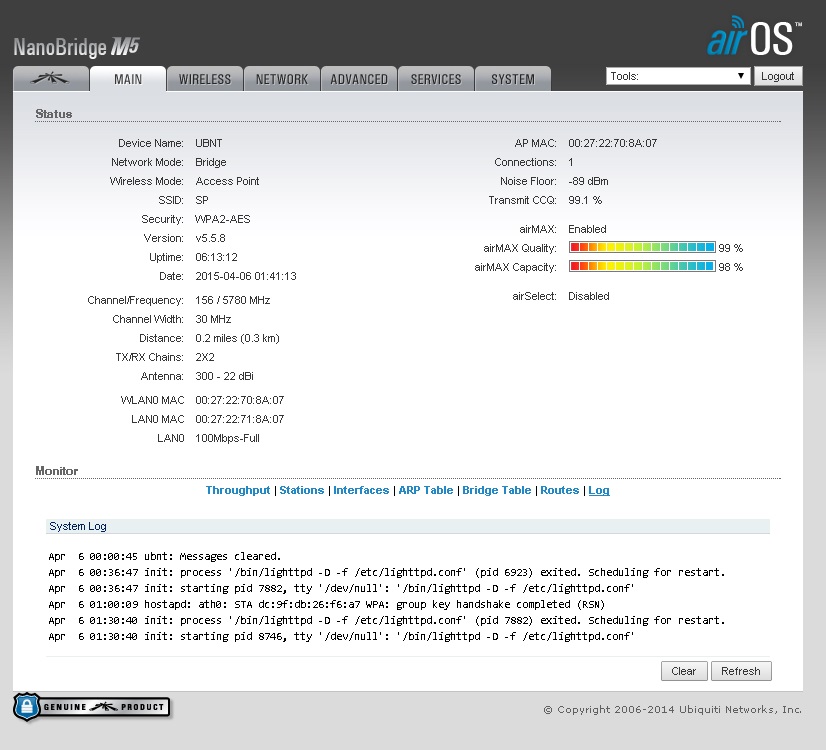
Task: Click the 'Messages cleared' log entry
Action: [165, 556]
